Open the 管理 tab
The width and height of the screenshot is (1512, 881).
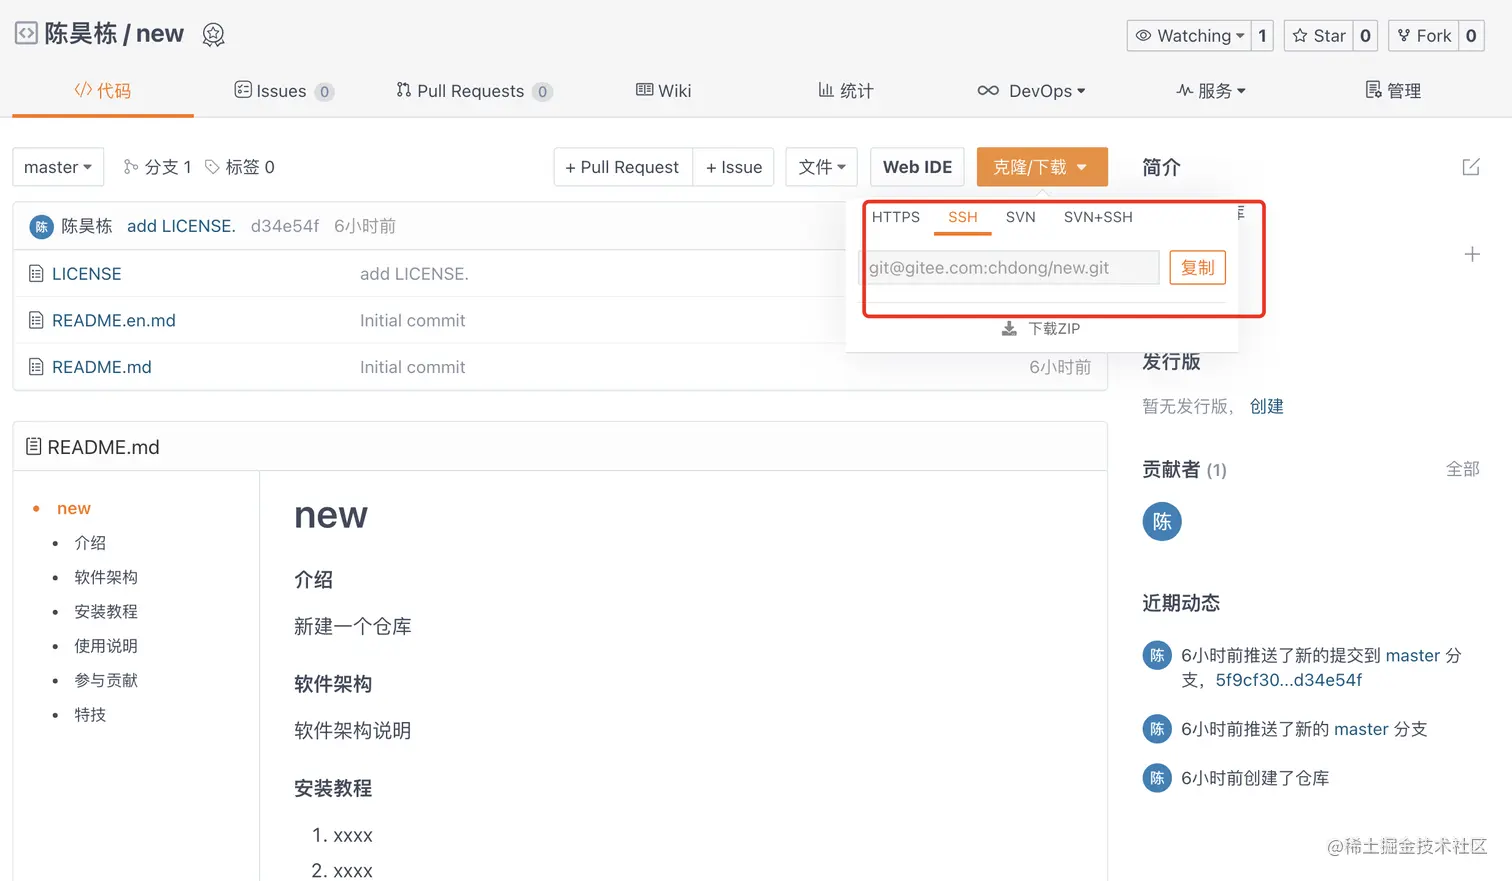click(1393, 91)
